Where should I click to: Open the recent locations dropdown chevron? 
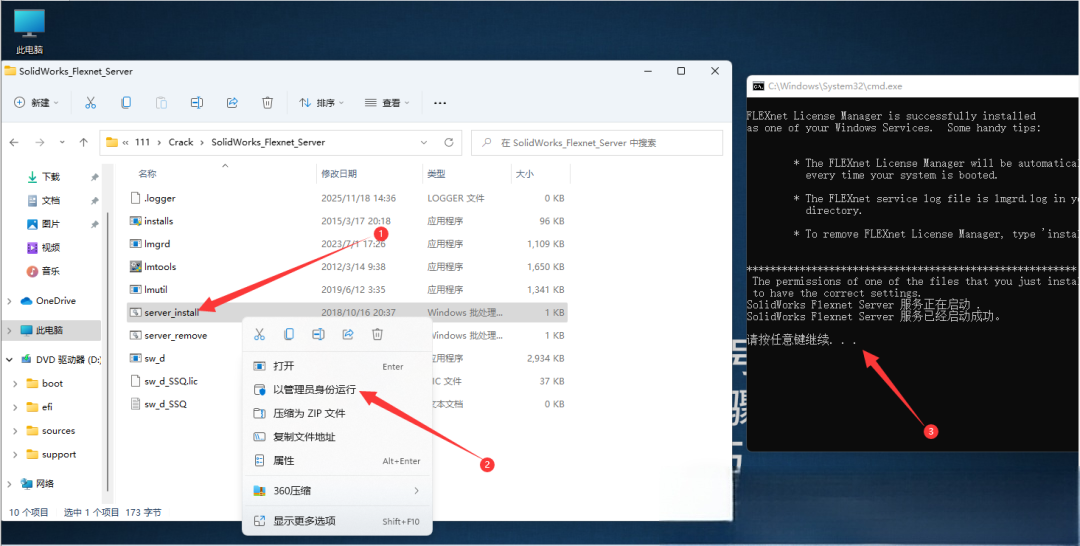(x=62, y=143)
